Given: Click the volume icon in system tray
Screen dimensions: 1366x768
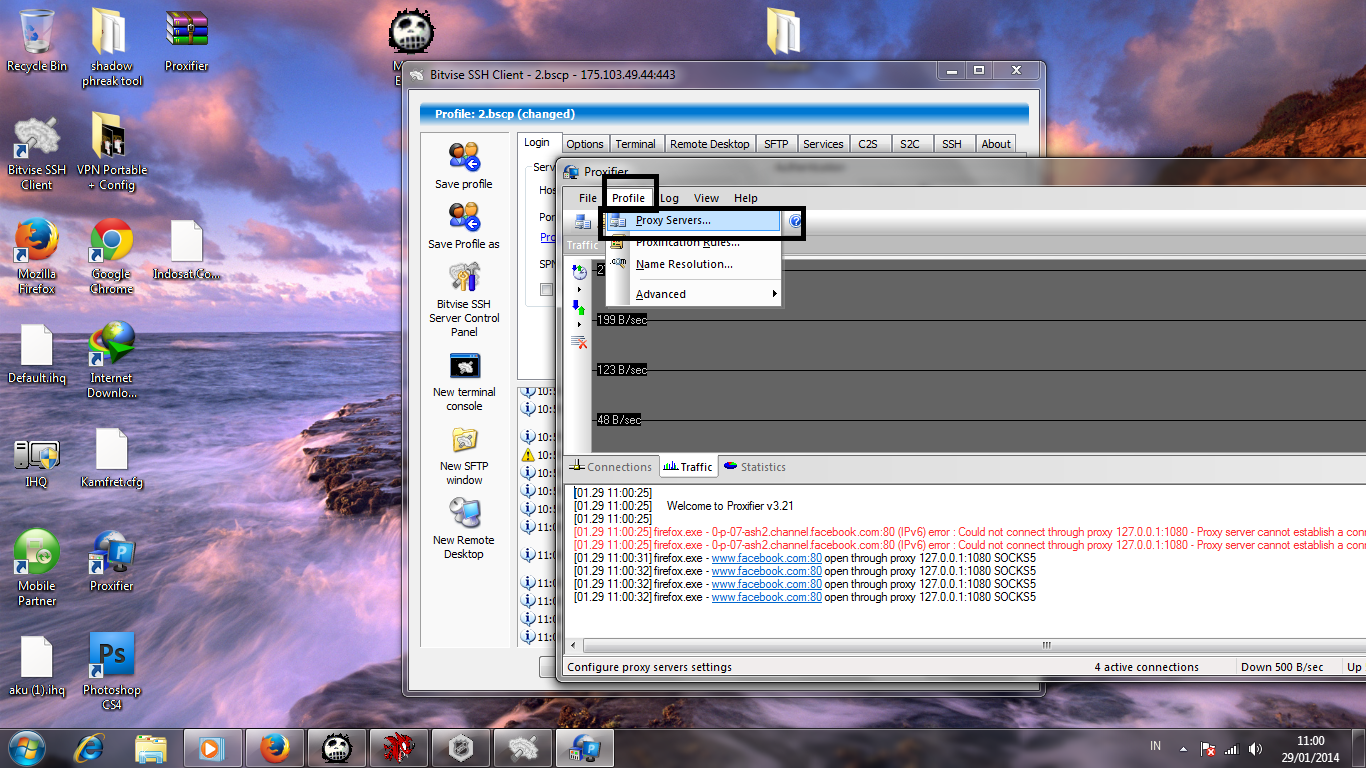Looking at the screenshot, I should point(1255,748).
